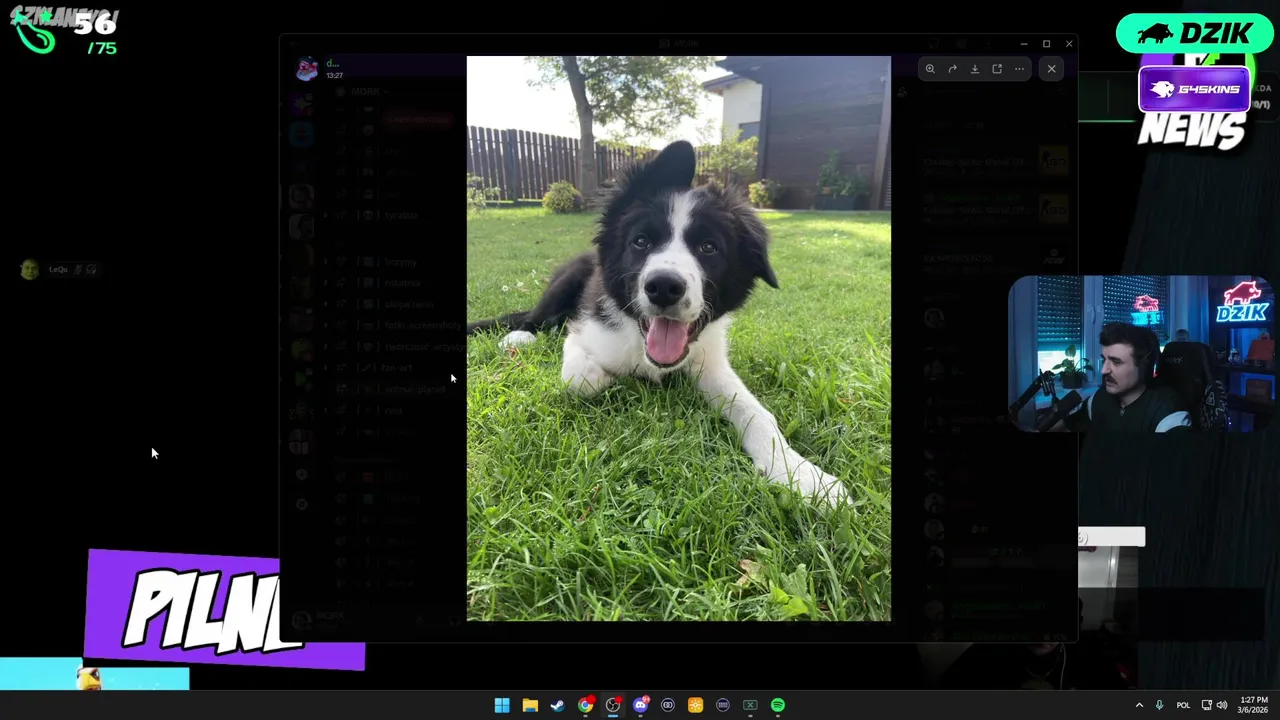Click the microphone tray icon
The height and width of the screenshot is (720, 1280).
(1159, 705)
